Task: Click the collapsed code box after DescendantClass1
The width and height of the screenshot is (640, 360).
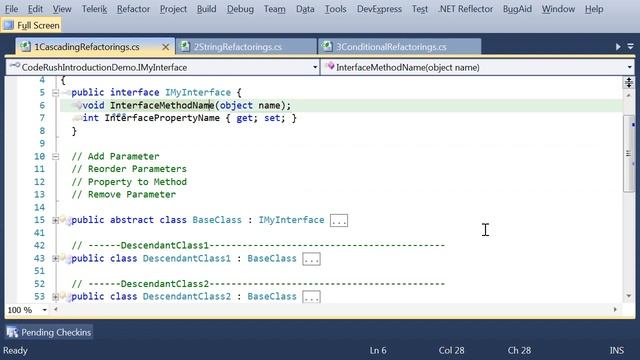Action: (311, 259)
